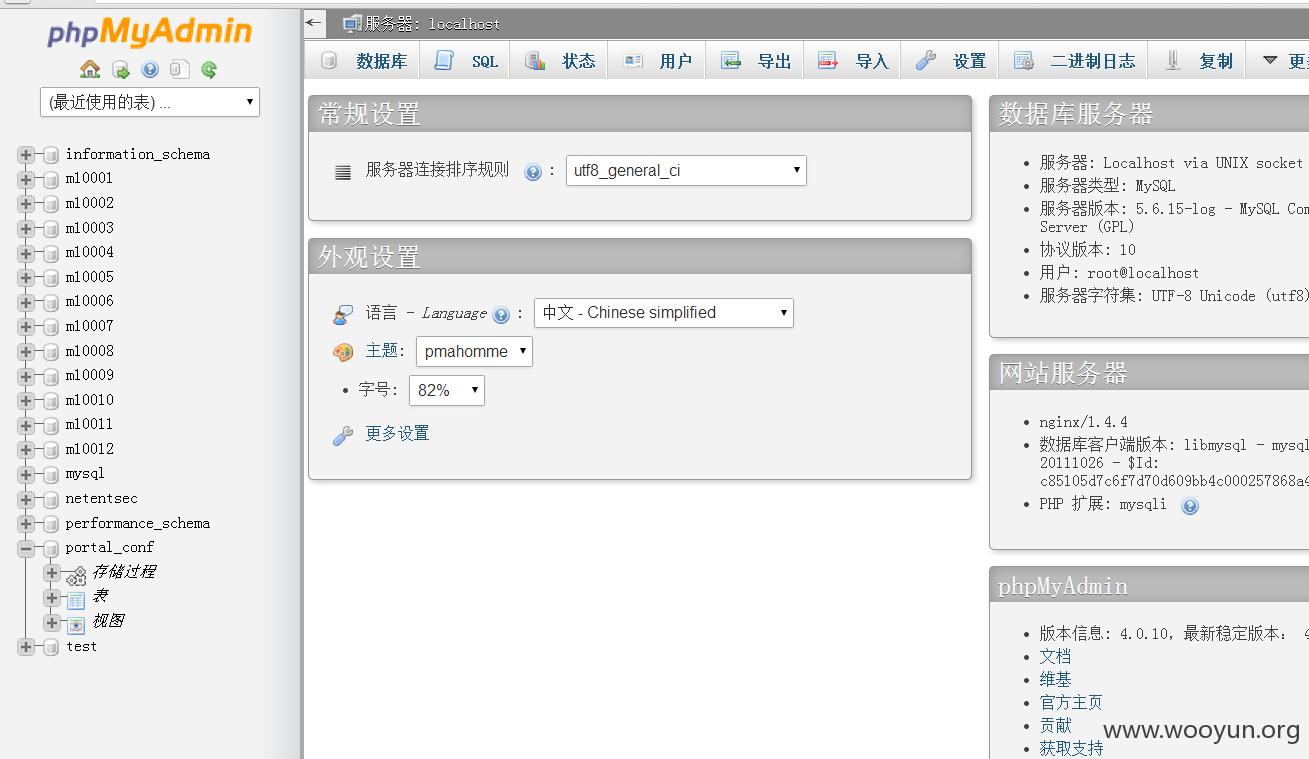
Task: Open the 获取支持 link
Action: pos(1071,749)
